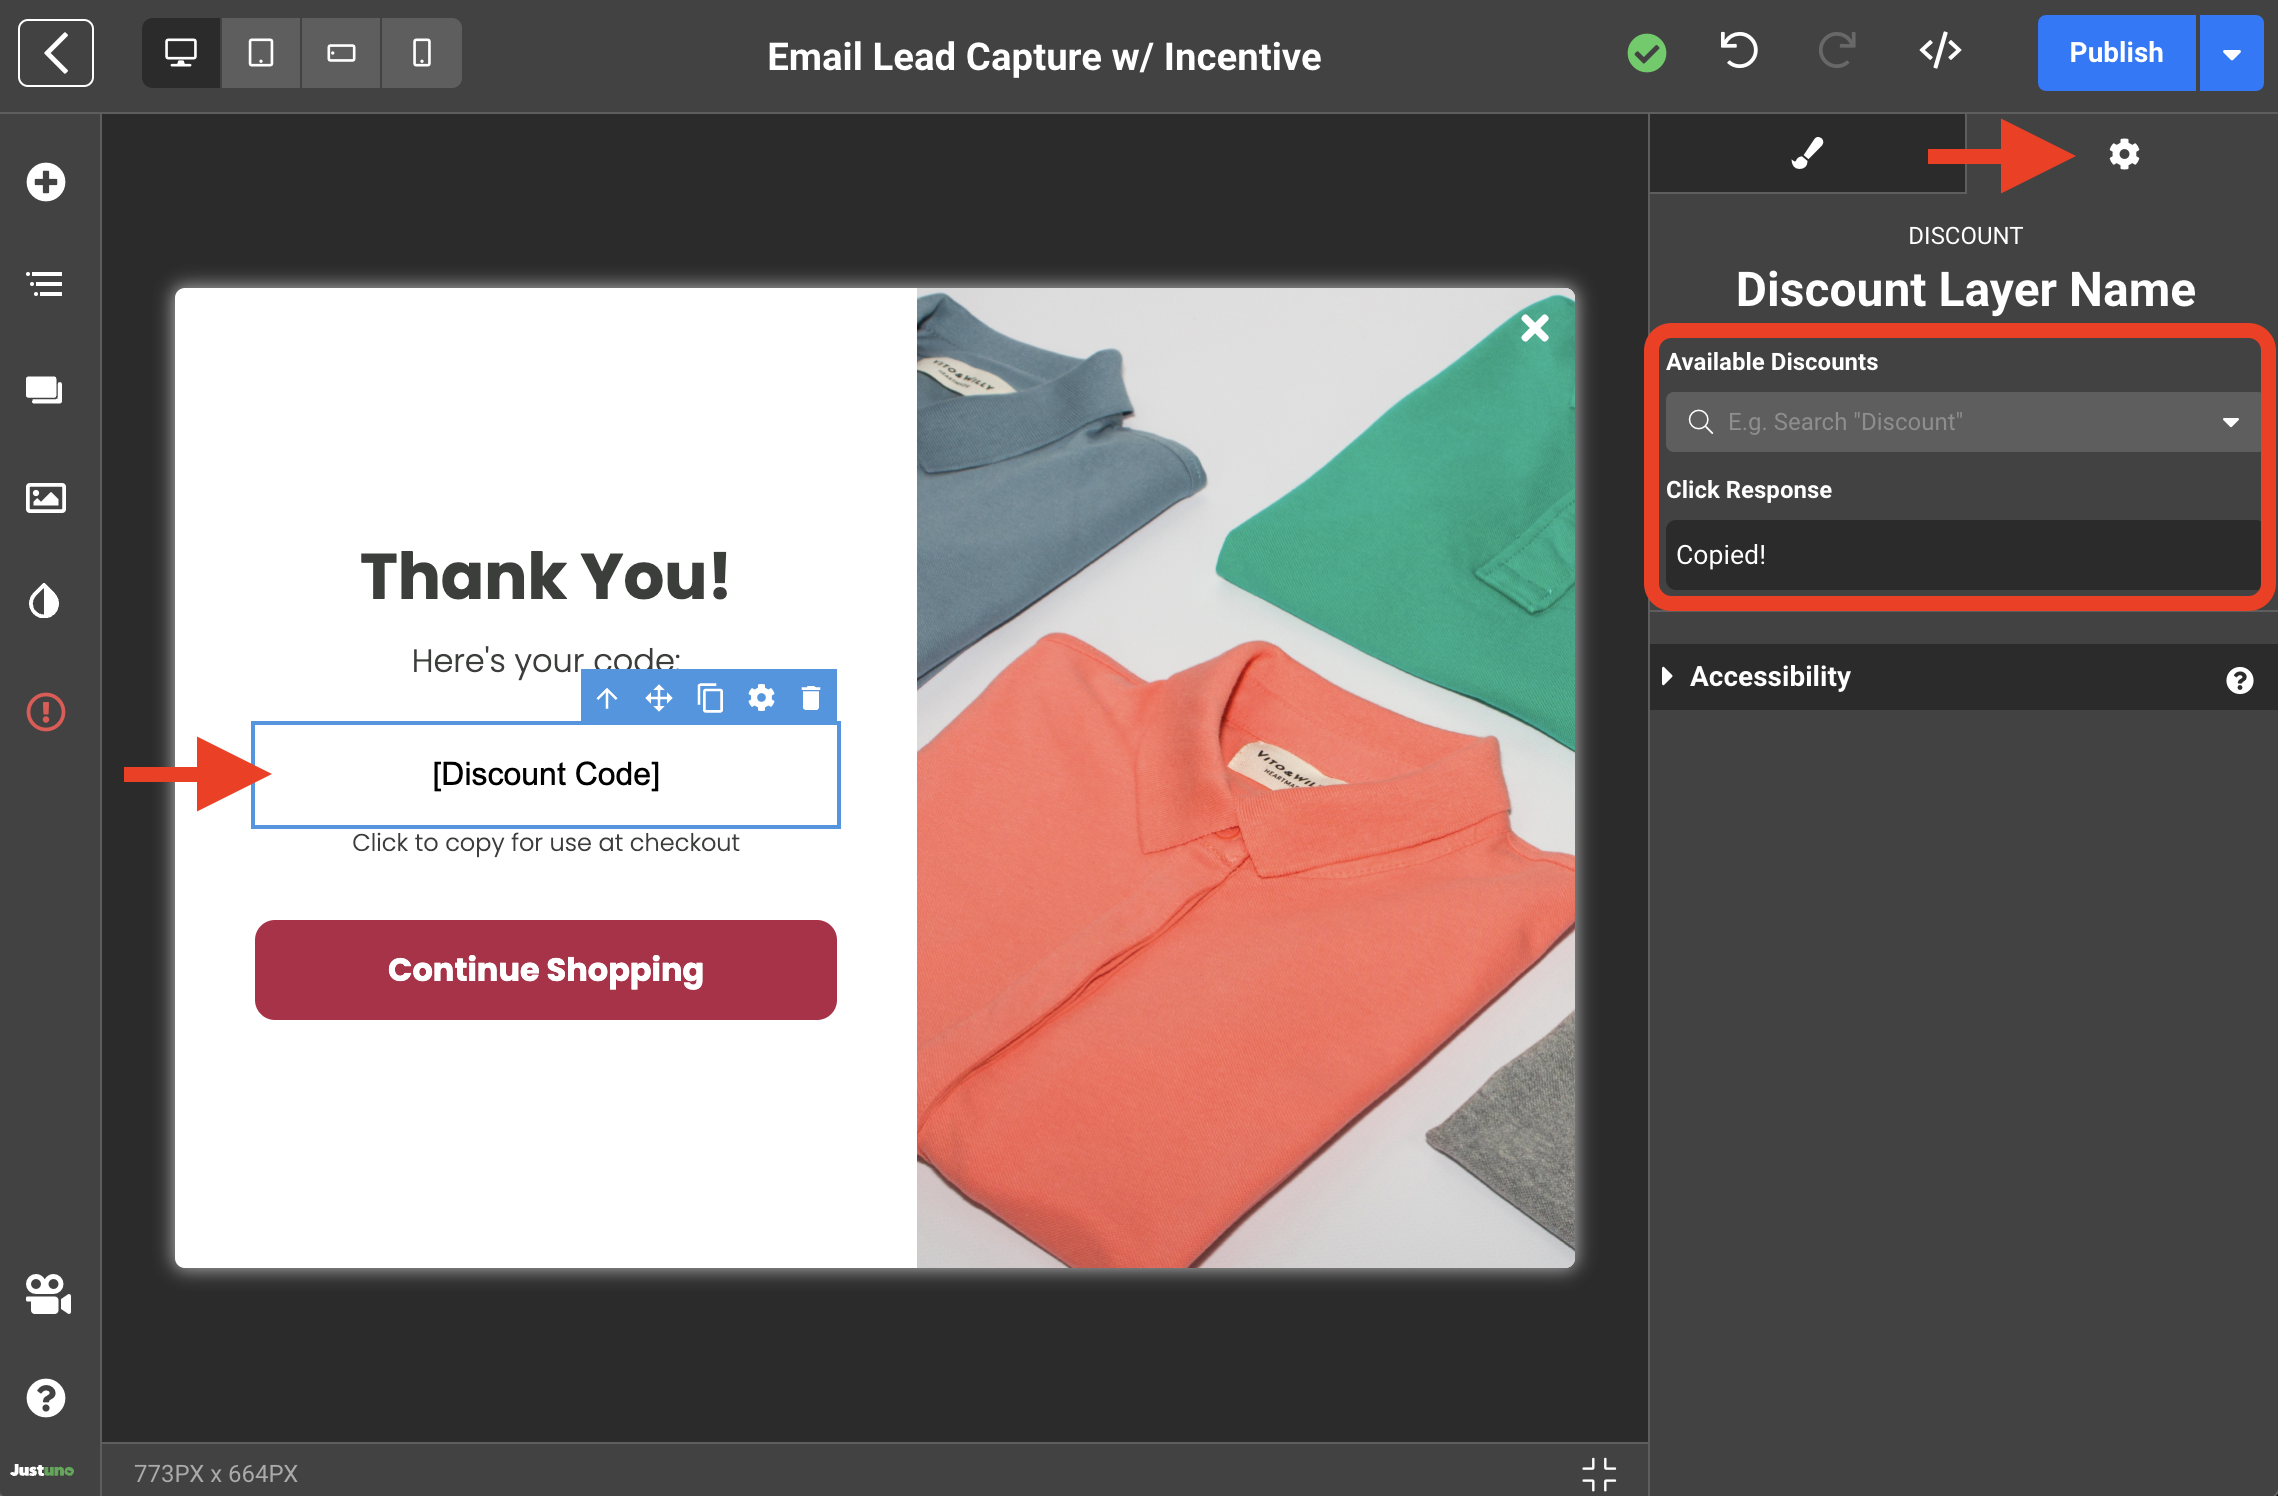This screenshot has height=1496, width=2278.
Task: Switch to tablet portrait preview
Action: pyautogui.click(x=261, y=52)
